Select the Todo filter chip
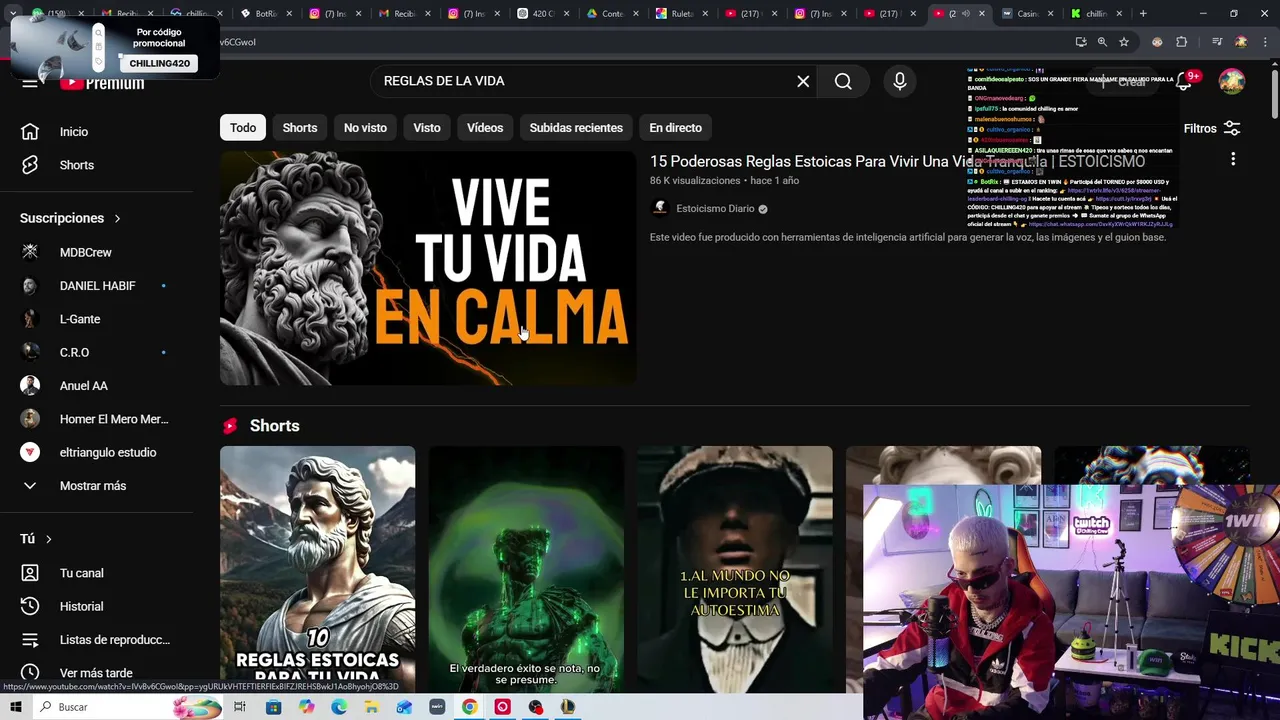The height and width of the screenshot is (720, 1280). tap(243, 128)
